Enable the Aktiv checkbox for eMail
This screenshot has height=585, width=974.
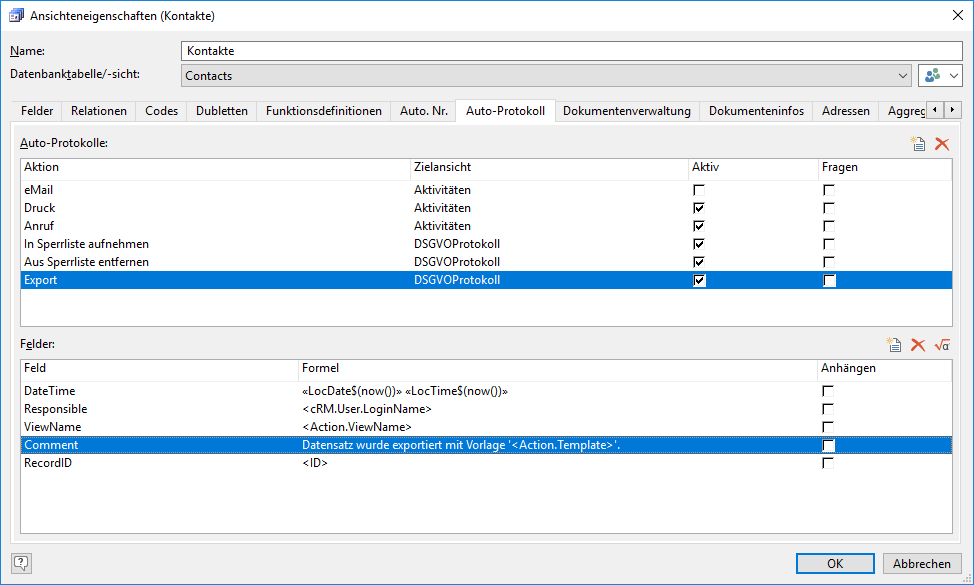pyautogui.click(x=699, y=190)
